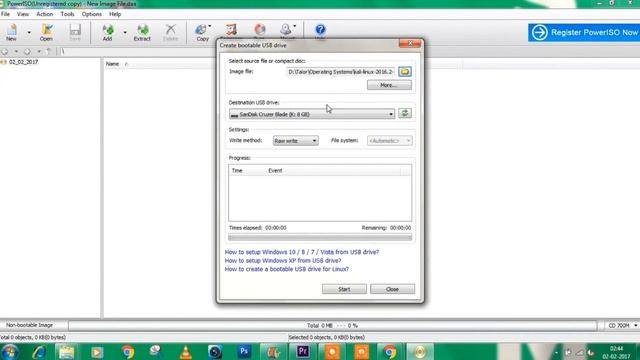
Task: Click the Compress toolbar icon
Action: 231,31
